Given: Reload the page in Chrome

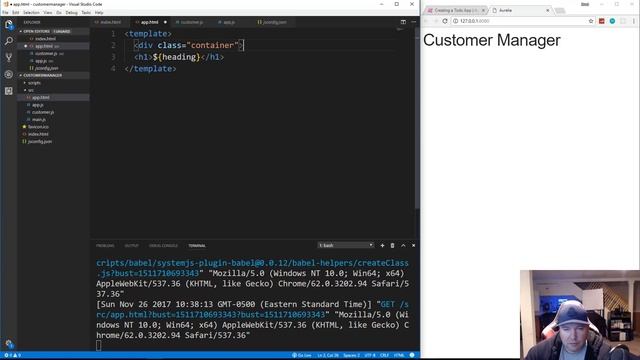Looking at the screenshot, I should (445, 21).
